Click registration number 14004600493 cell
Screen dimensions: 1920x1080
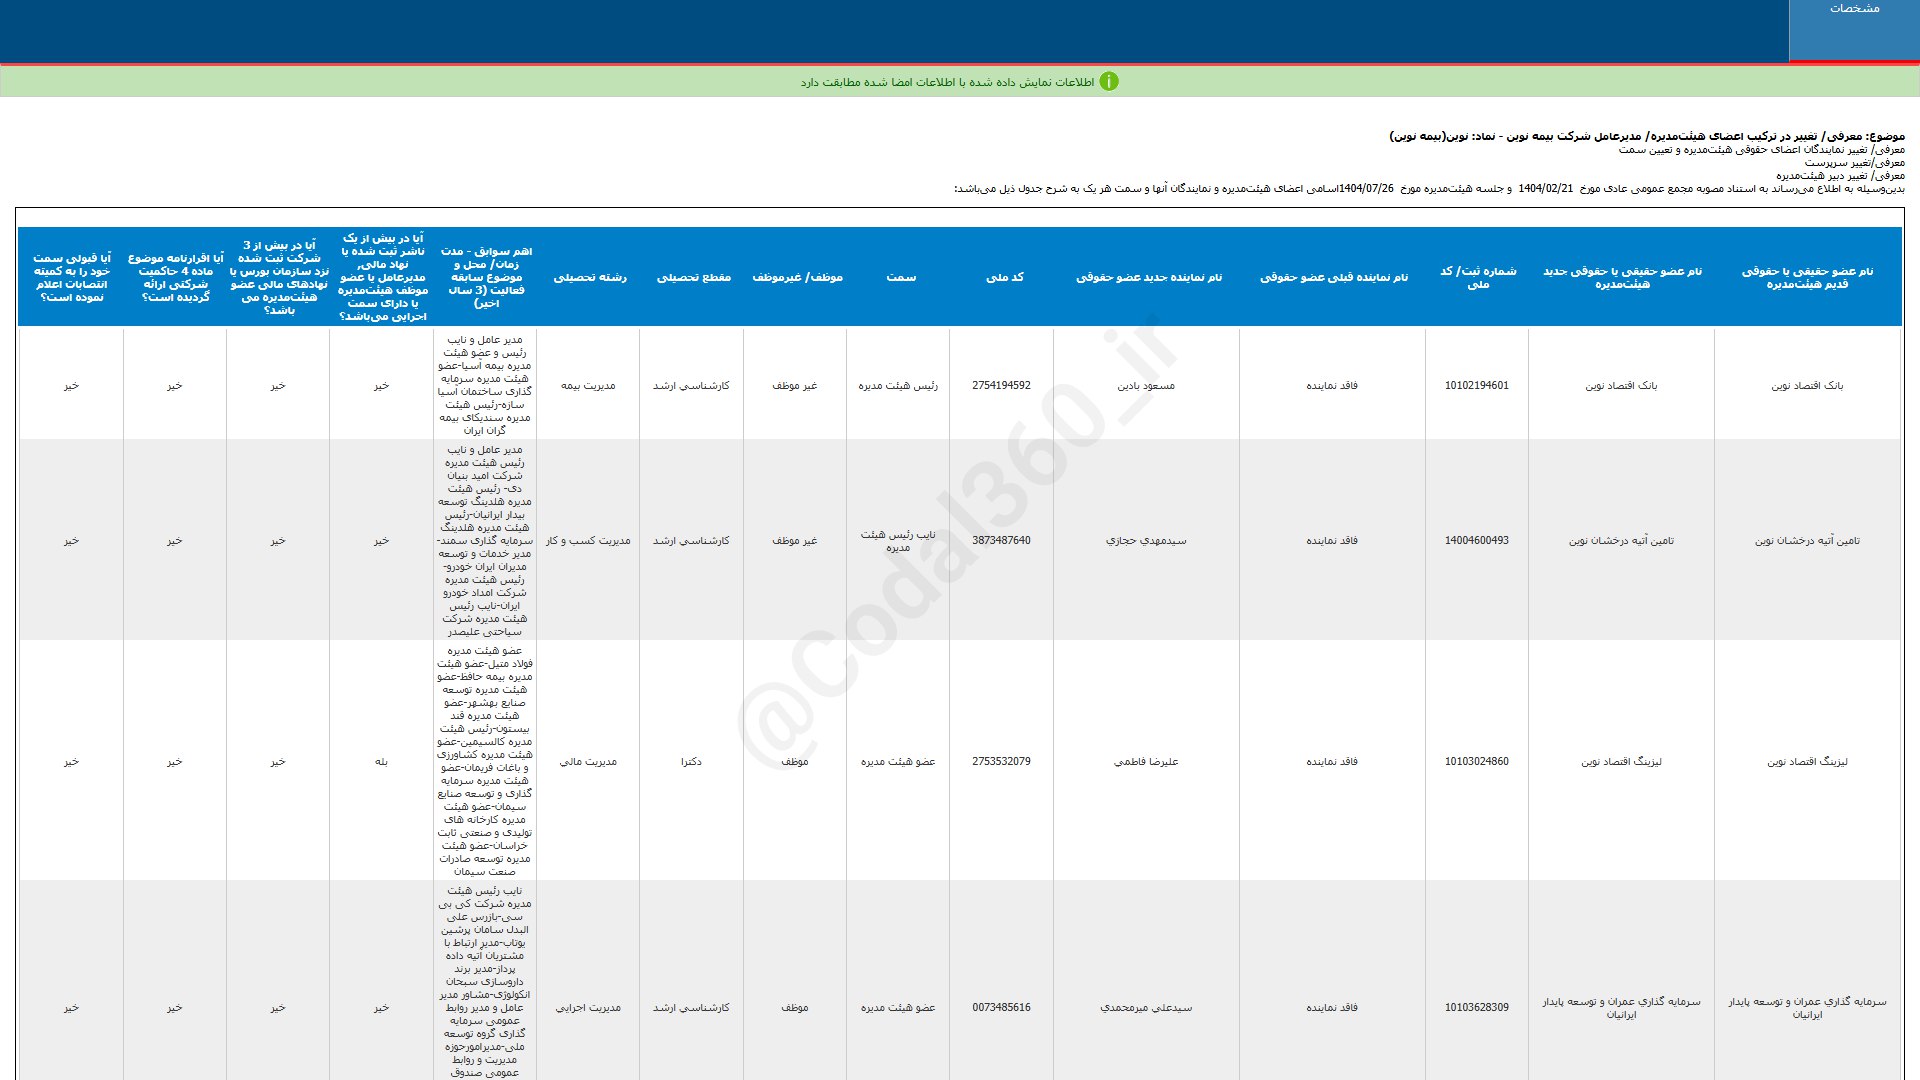click(1477, 540)
